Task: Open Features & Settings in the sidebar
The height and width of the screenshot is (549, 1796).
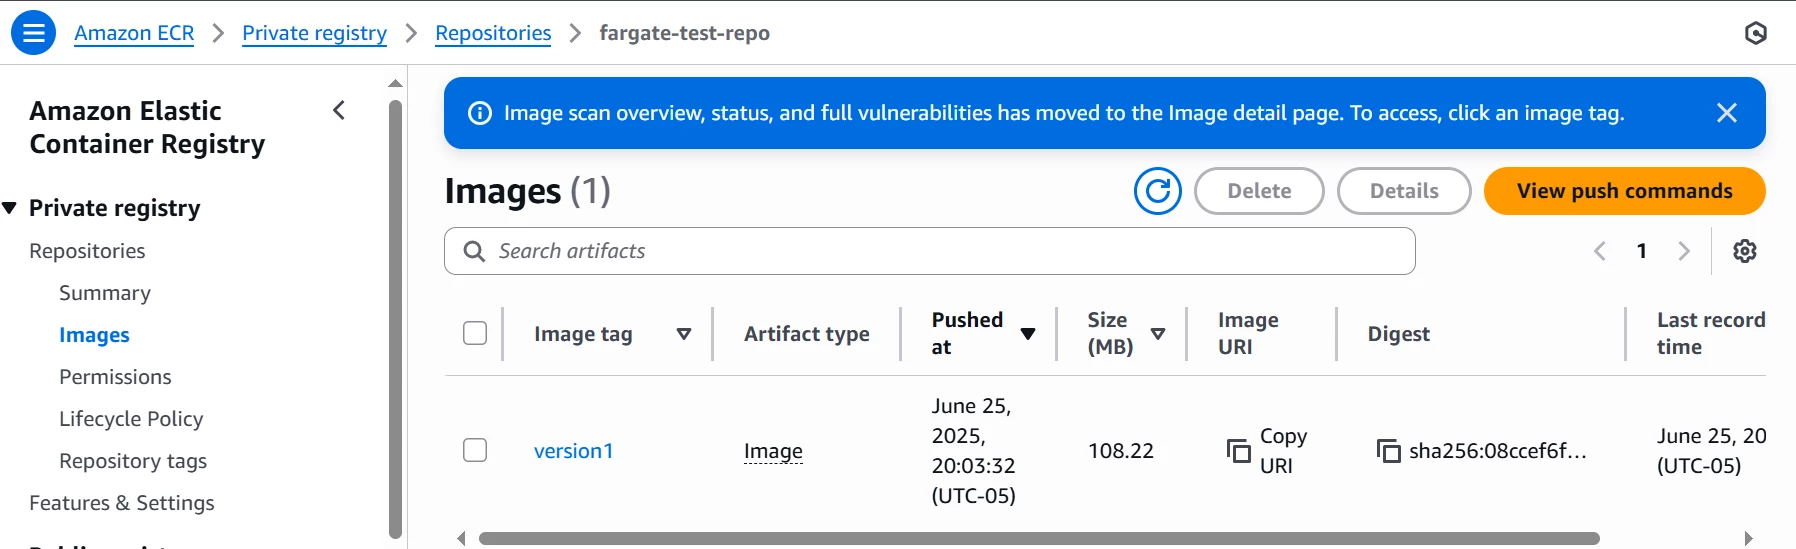Action: (x=122, y=503)
